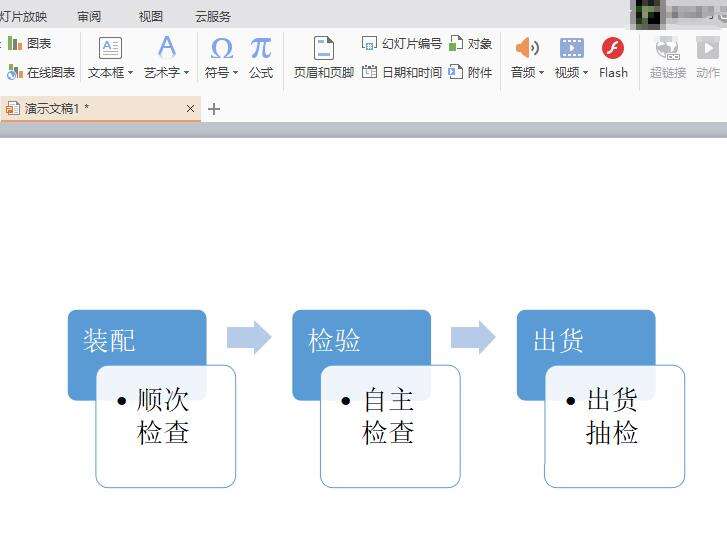This screenshot has width=727, height=550.
Task: Click the 出货抽检 bullet text box
Action: 614,426
